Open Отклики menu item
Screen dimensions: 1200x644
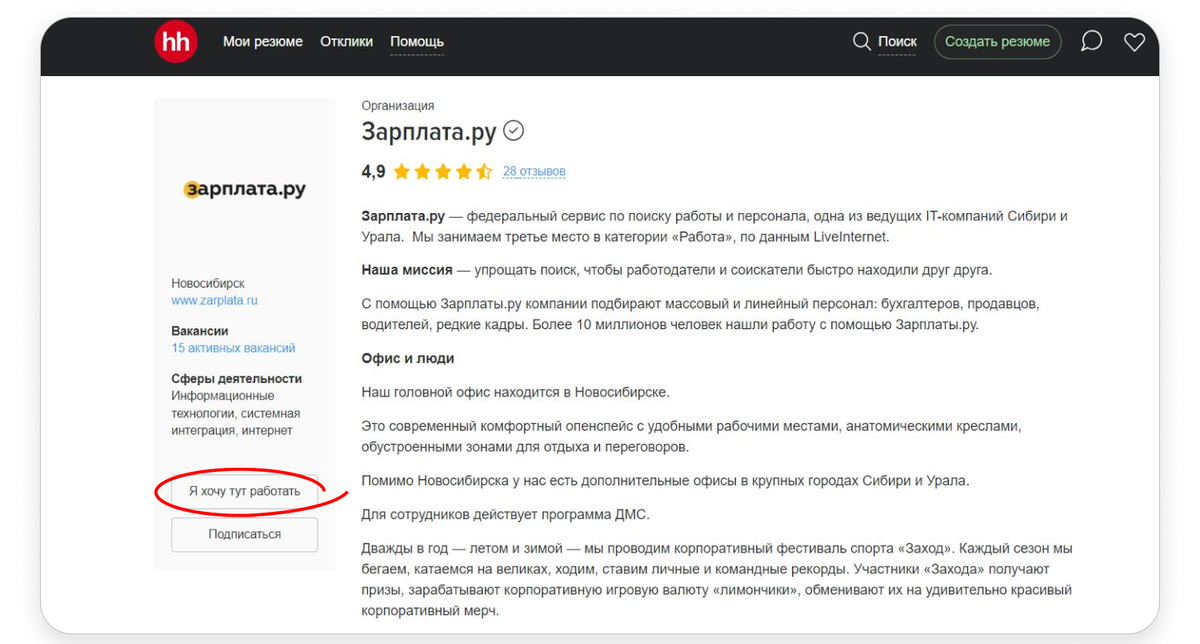[x=346, y=41]
